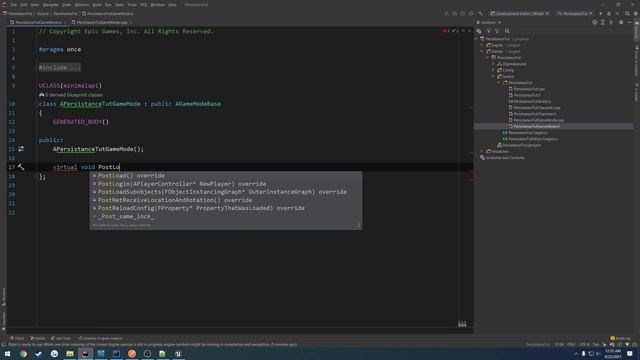Click the Build hammer icon in toolbar
This screenshot has width=640, height=360.
[x=480, y=13]
